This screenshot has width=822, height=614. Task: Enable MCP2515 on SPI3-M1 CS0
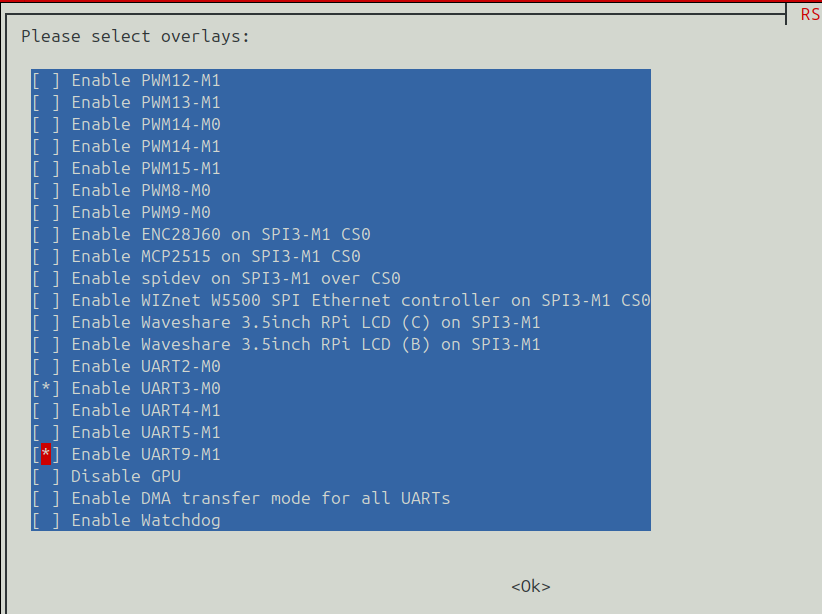tap(341, 256)
